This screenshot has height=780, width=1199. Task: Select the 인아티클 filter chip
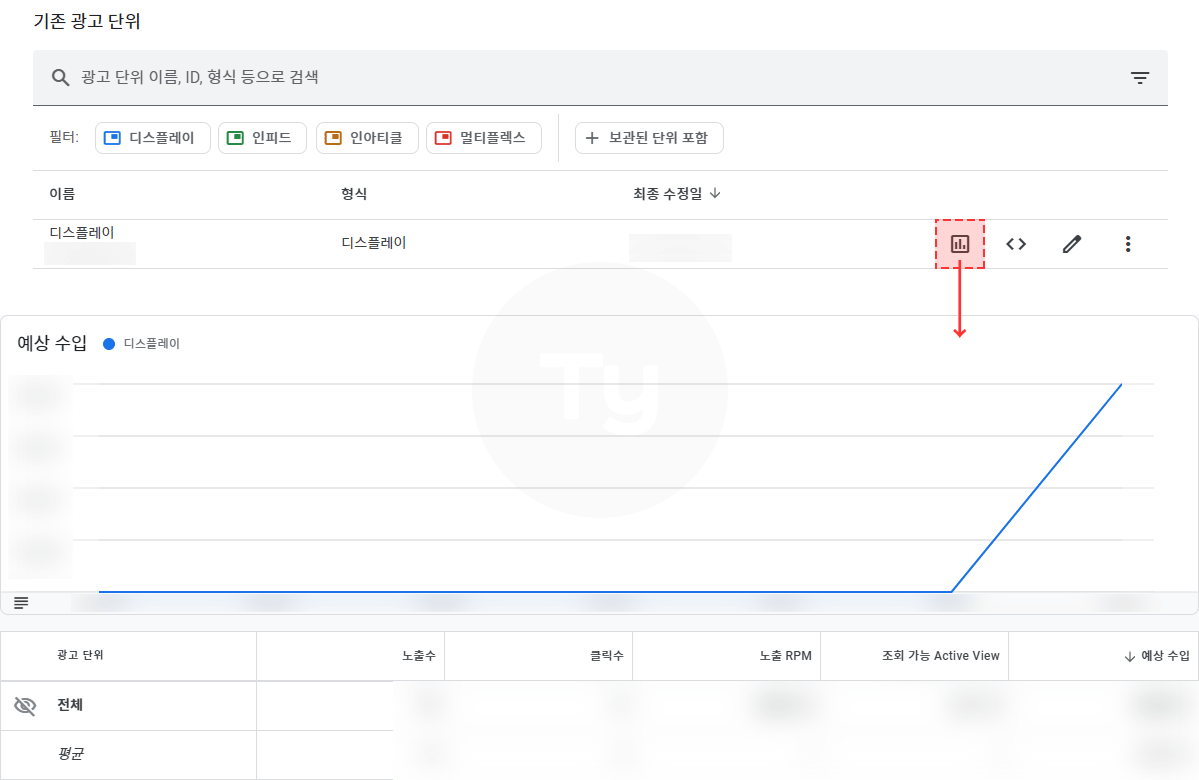pos(367,138)
